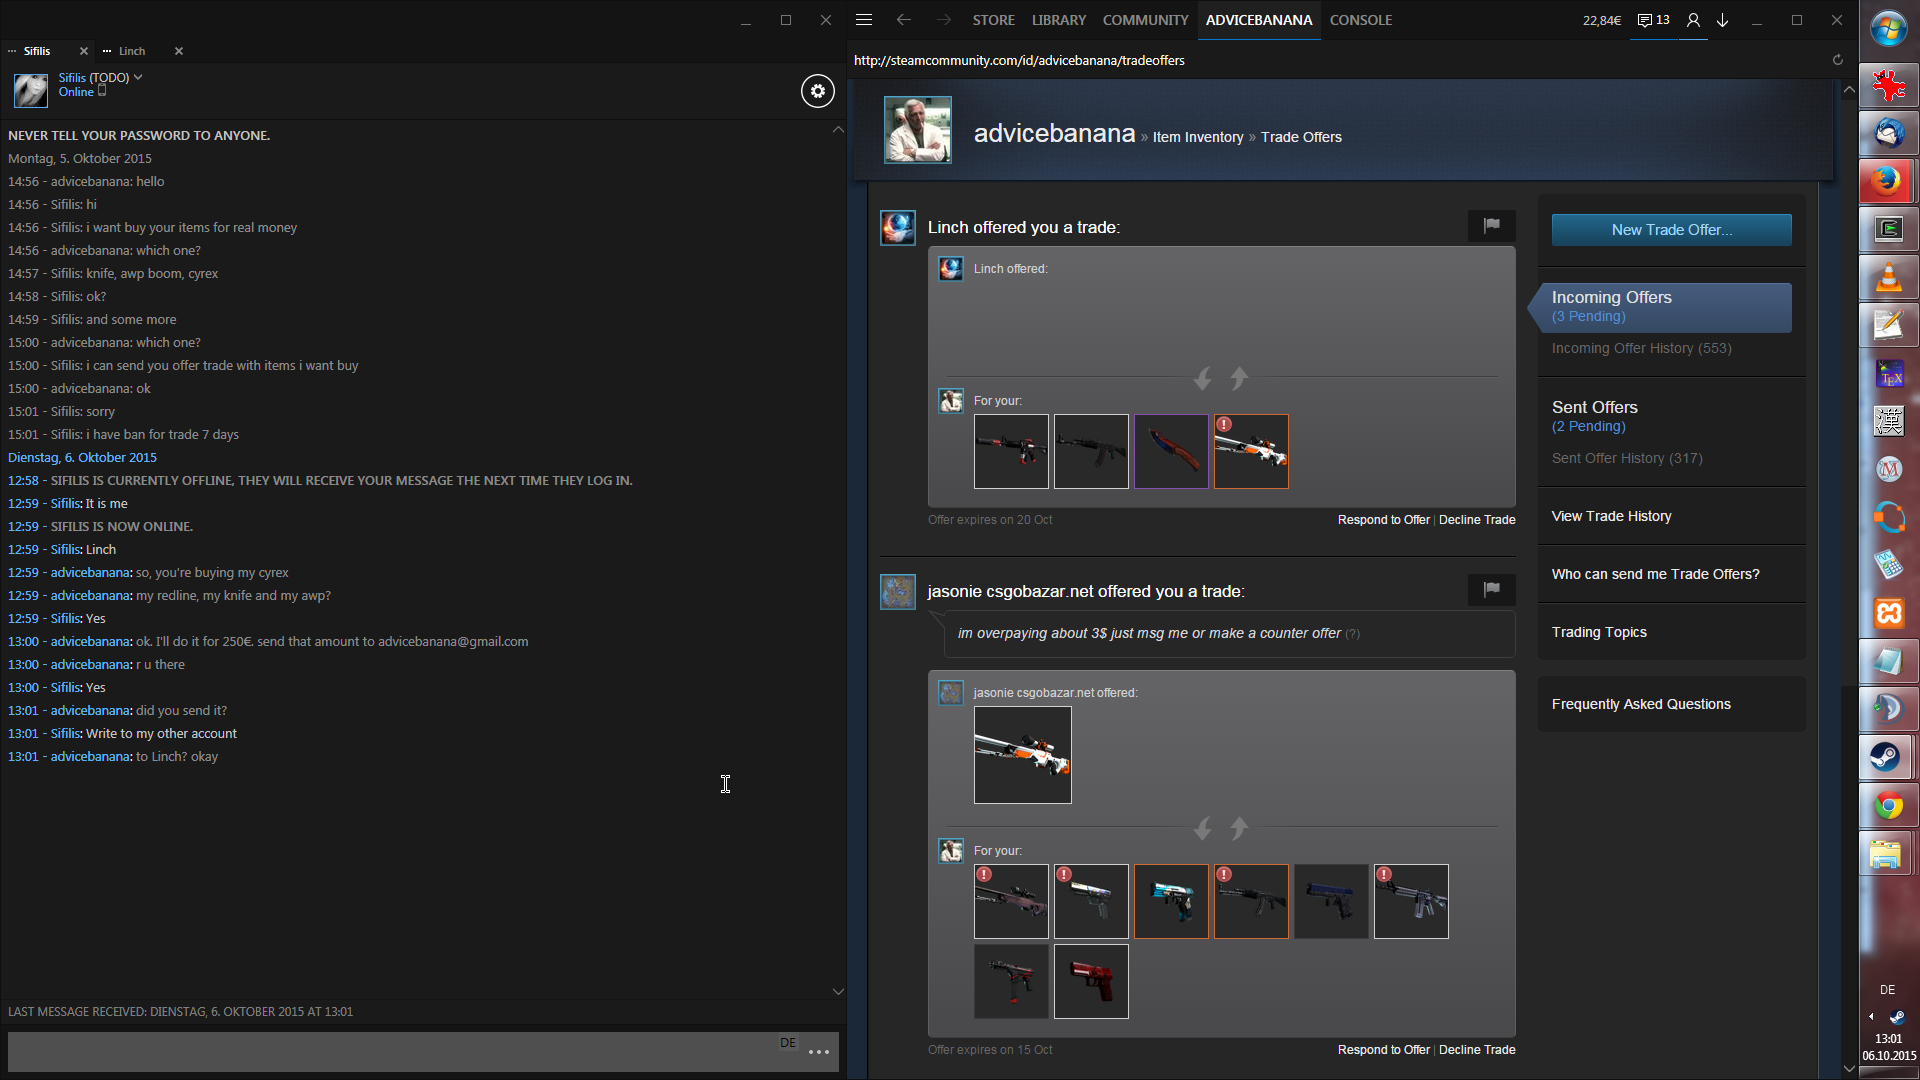
Task: Go back with the left arrow
Action: [x=903, y=20]
